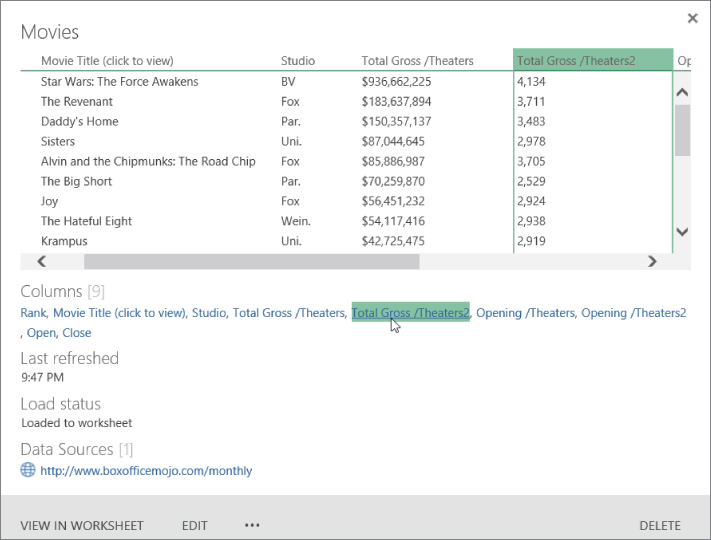Image resolution: width=711 pixels, height=540 pixels.
Task: Select Total Gross /Theaters column link
Action: pyautogui.click(x=288, y=313)
